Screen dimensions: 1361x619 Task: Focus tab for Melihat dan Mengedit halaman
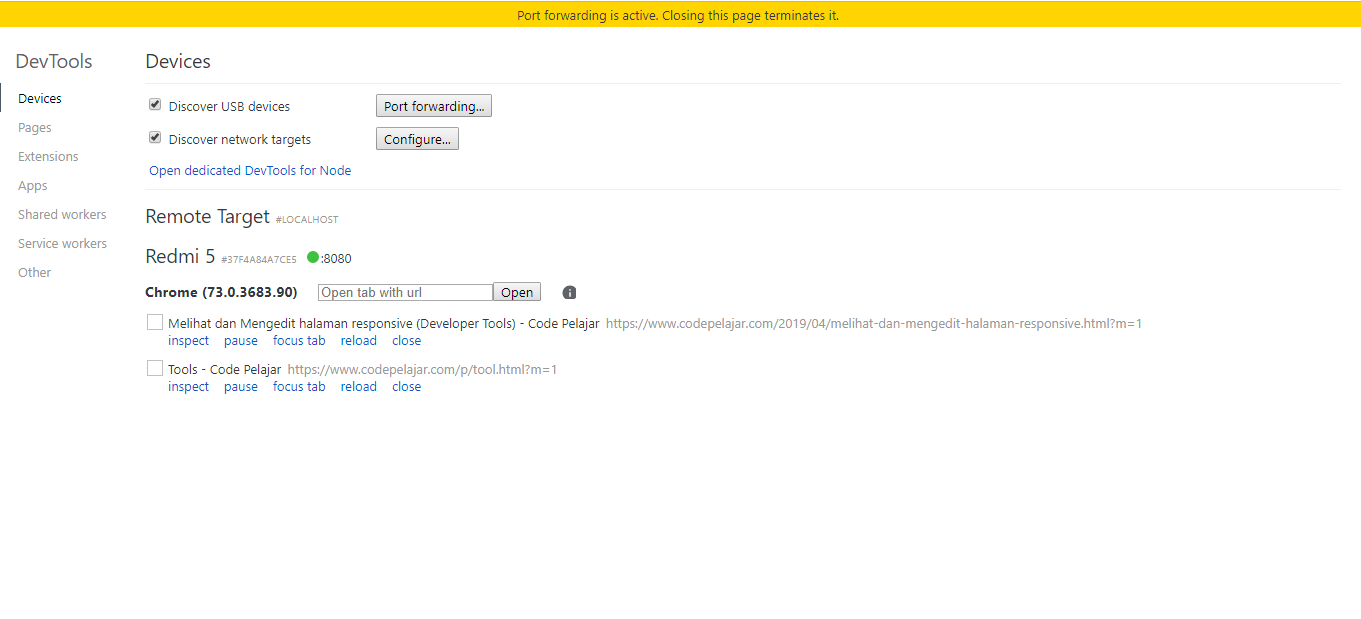[x=299, y=340]
